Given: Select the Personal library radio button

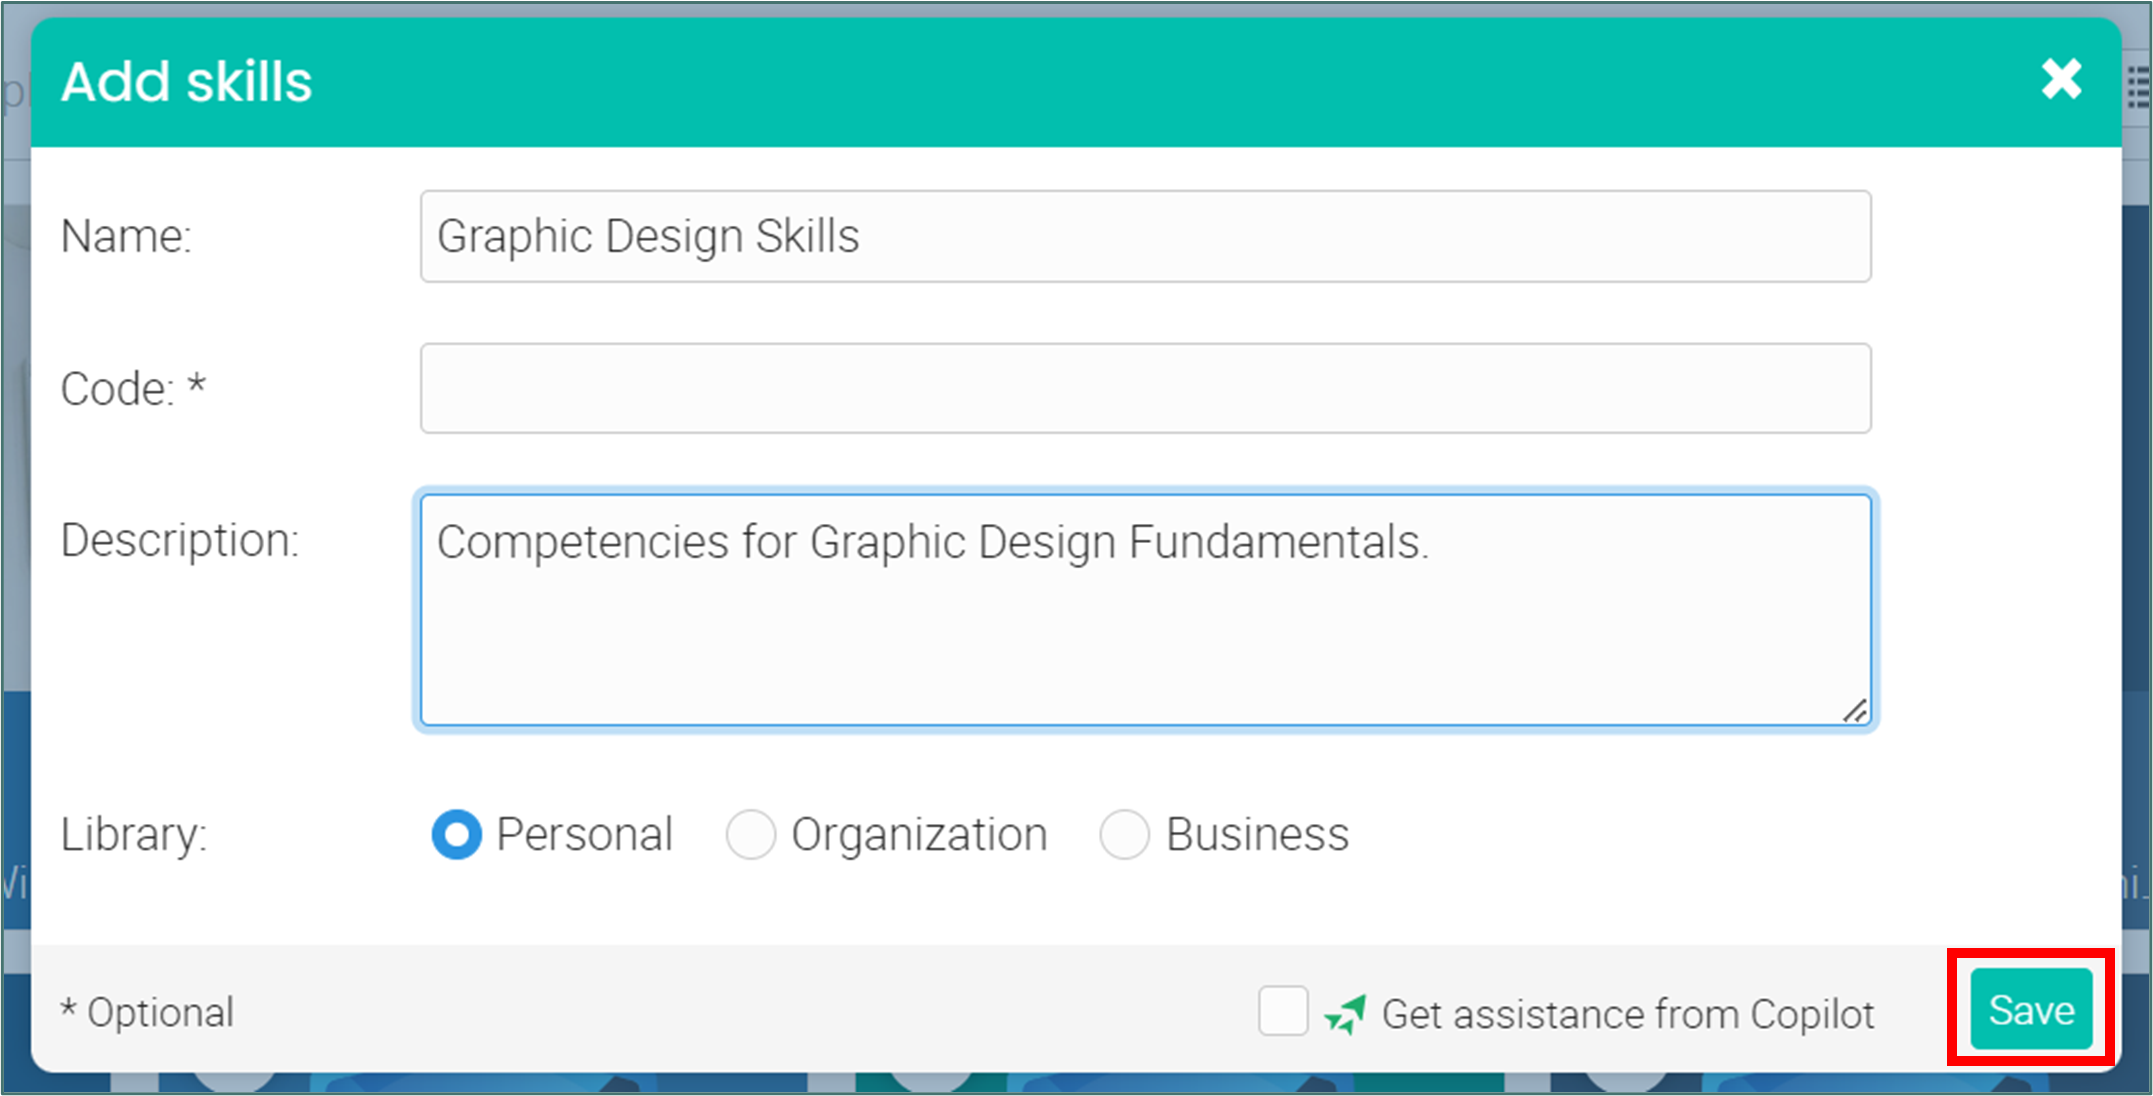Looking at the screenshot, I should 457,834.
